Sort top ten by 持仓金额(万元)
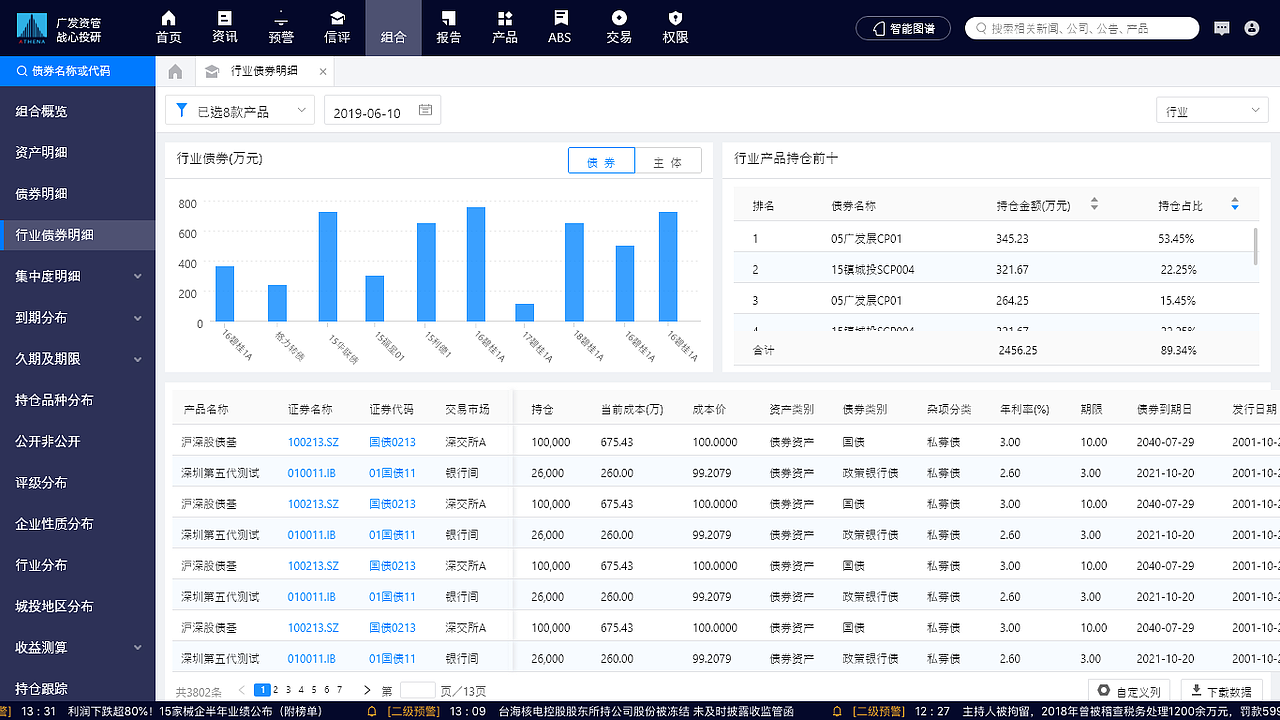1280x720 pixels. [x=1094, y=205]
